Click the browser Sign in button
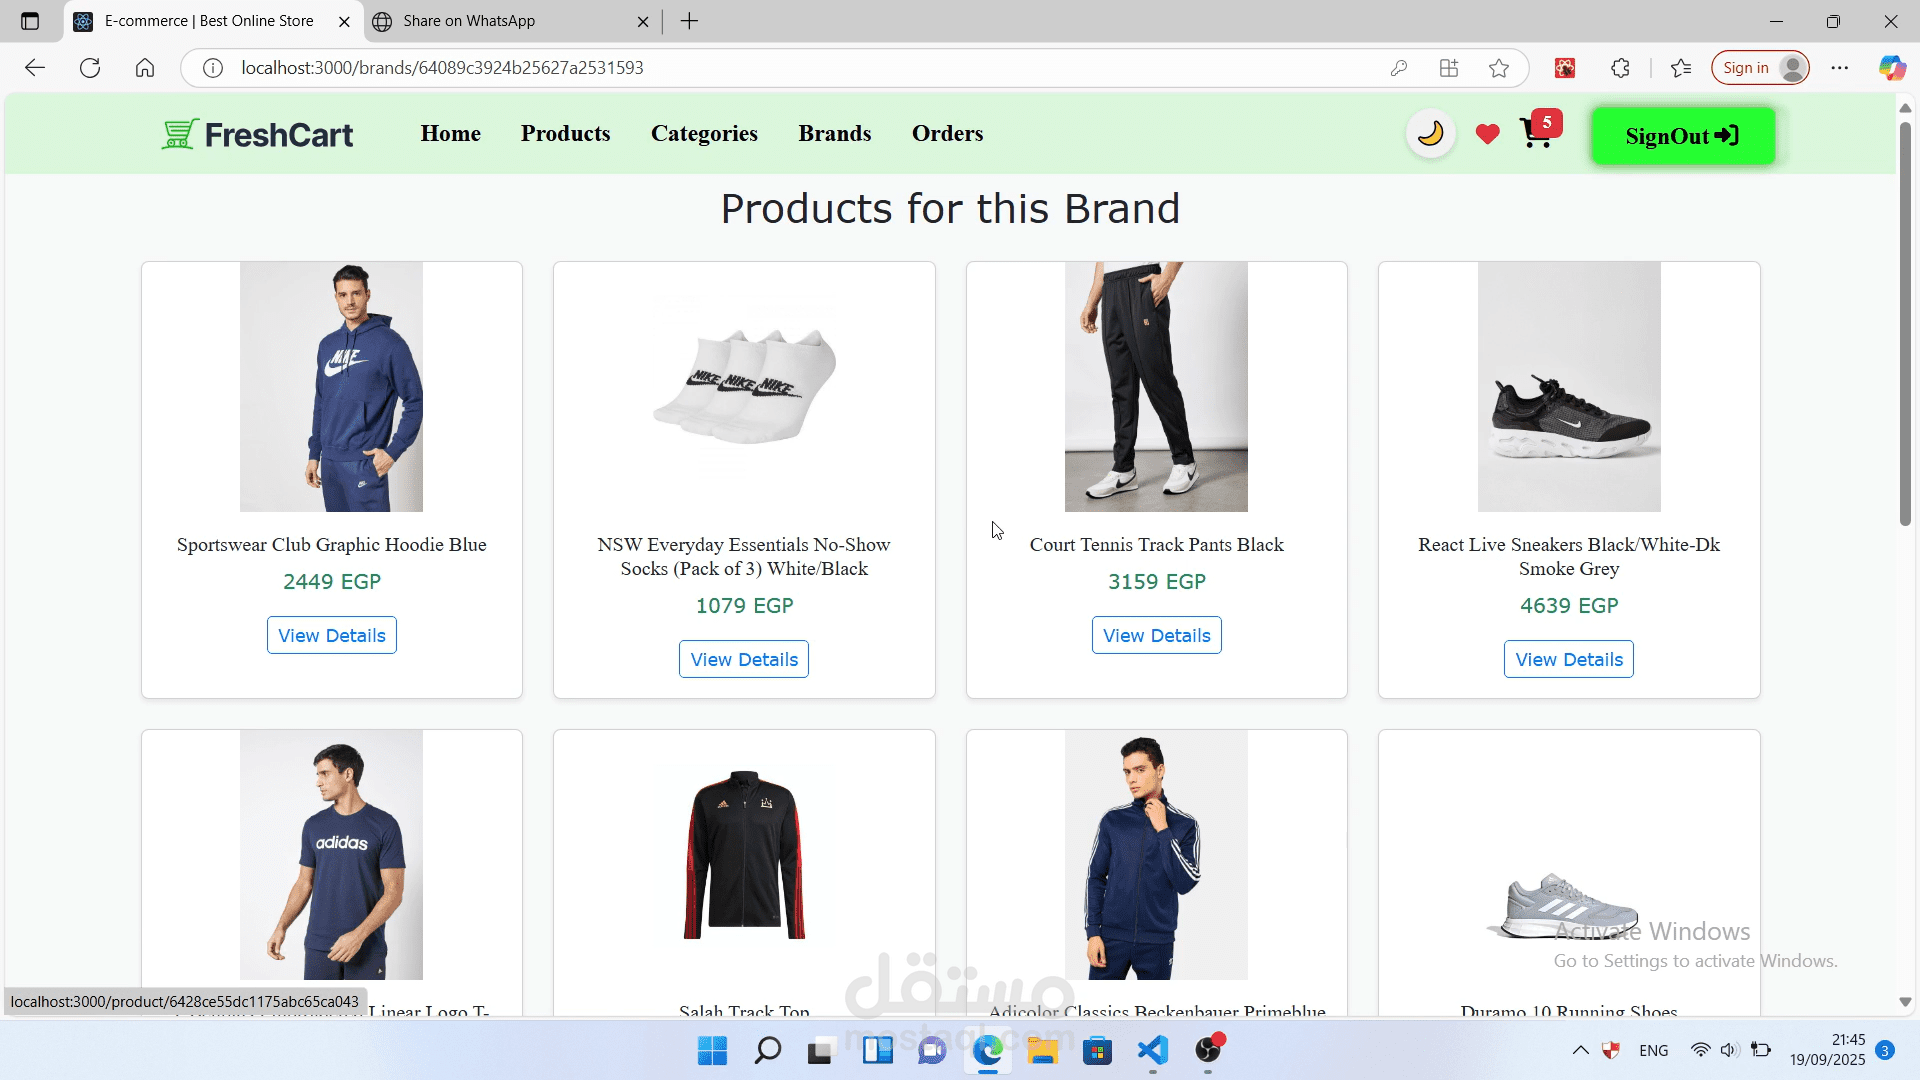The image size is (1920, 1080). (x=1761, y=68)
